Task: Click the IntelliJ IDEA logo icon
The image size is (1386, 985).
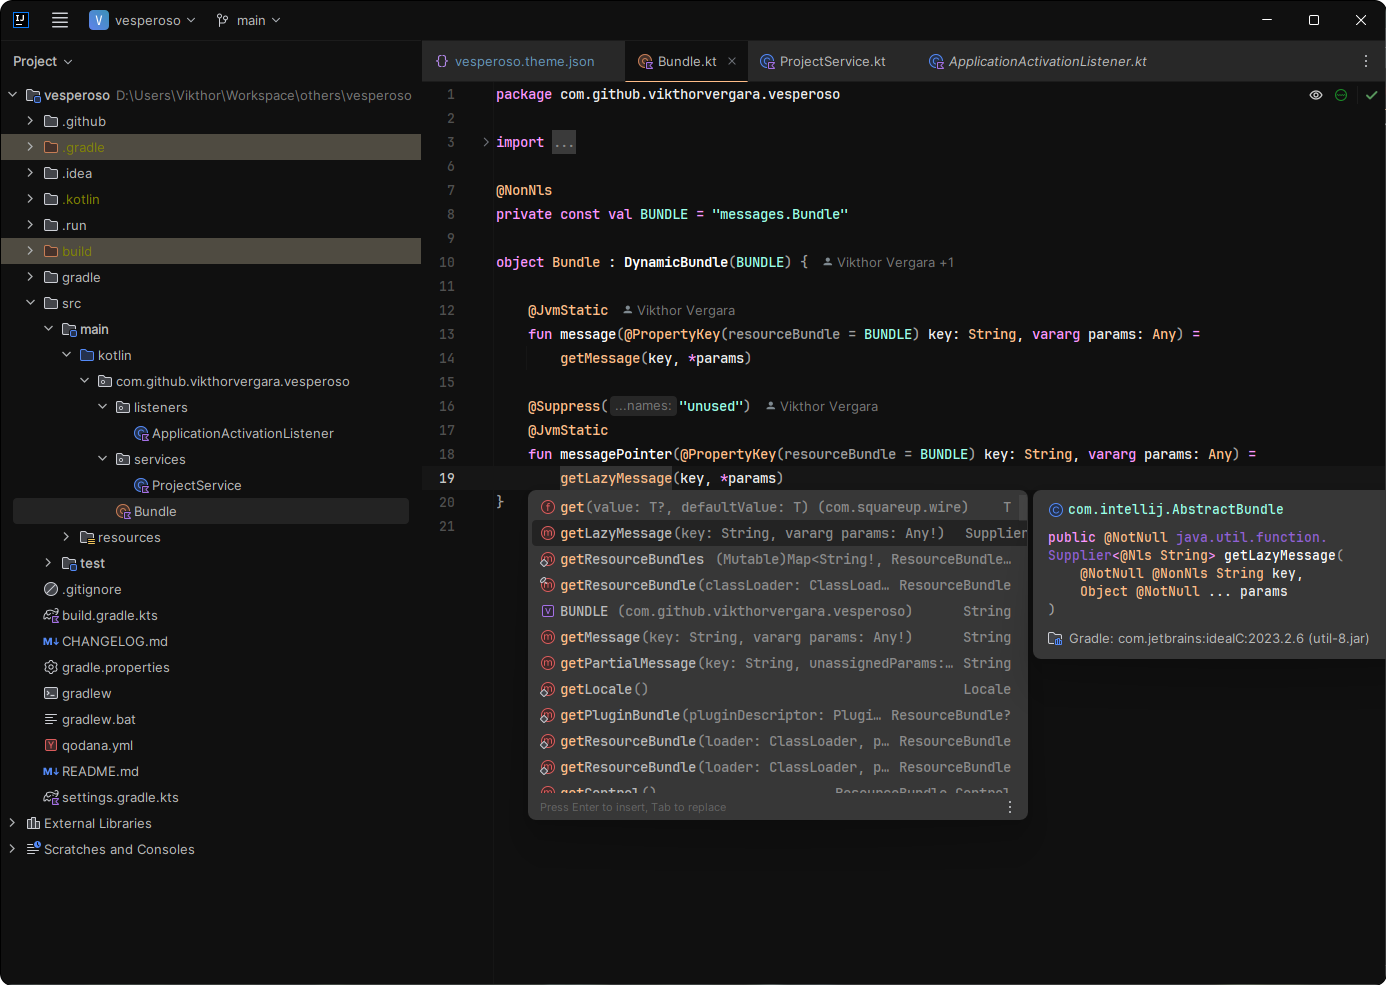Action: (21, 20)
